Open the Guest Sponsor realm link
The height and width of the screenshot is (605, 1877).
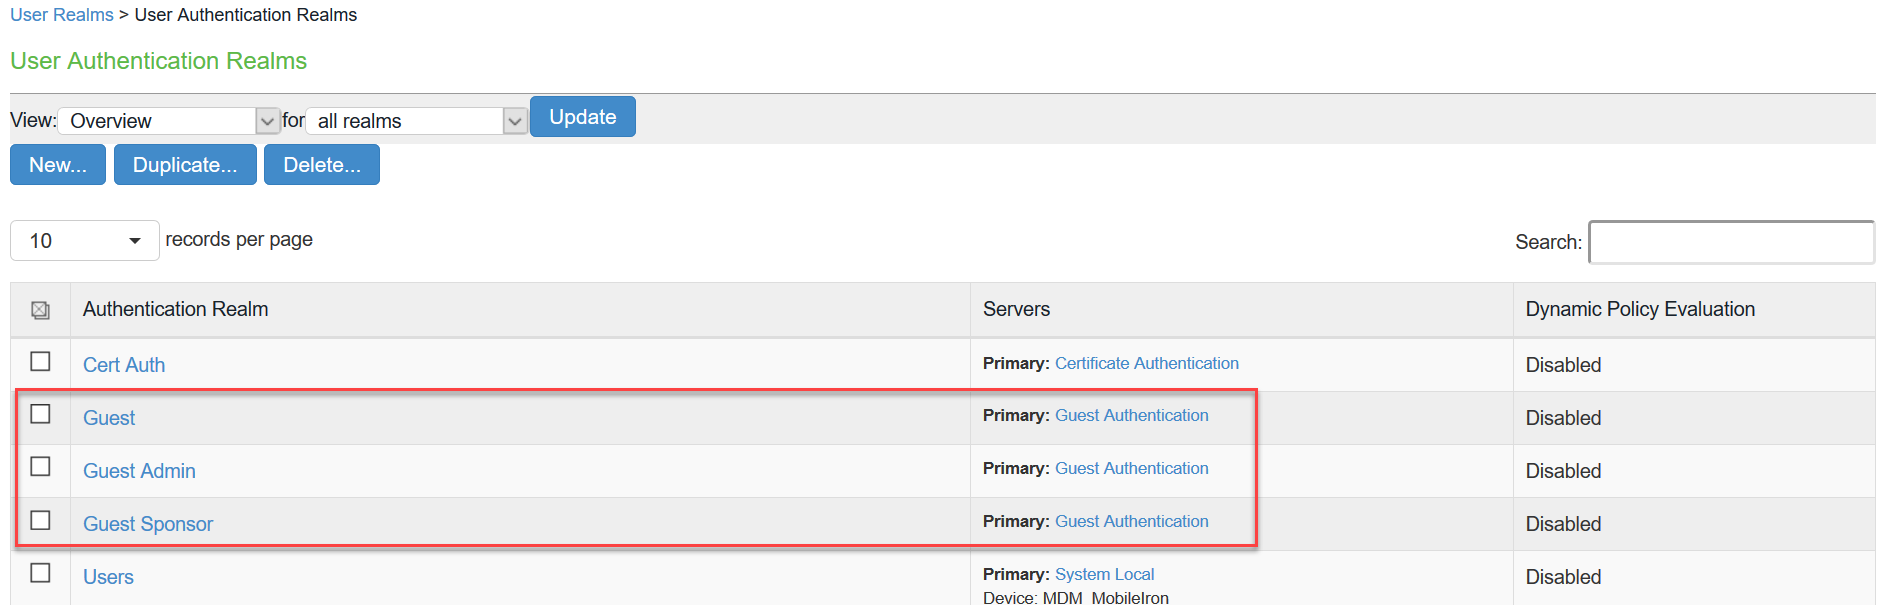(148, 524)
